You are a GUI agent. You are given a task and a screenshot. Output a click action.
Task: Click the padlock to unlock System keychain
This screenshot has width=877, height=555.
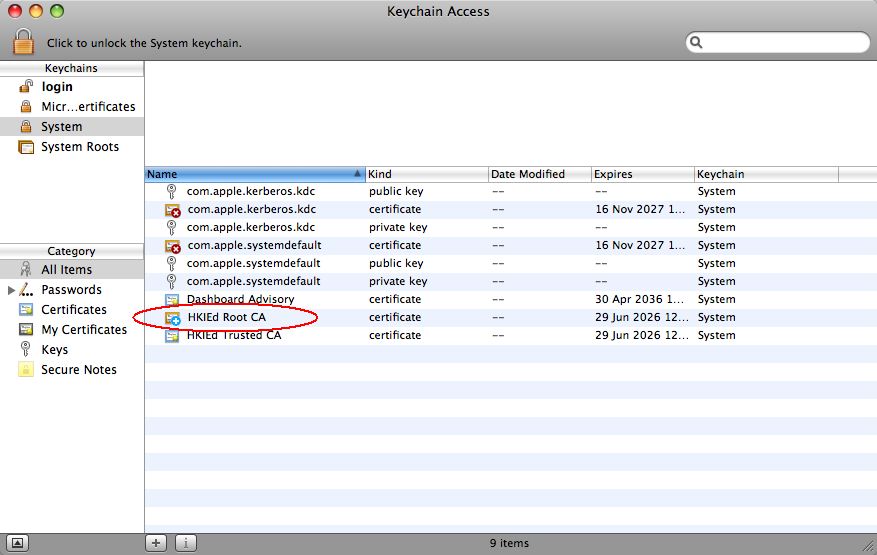(x=23, y=42)
